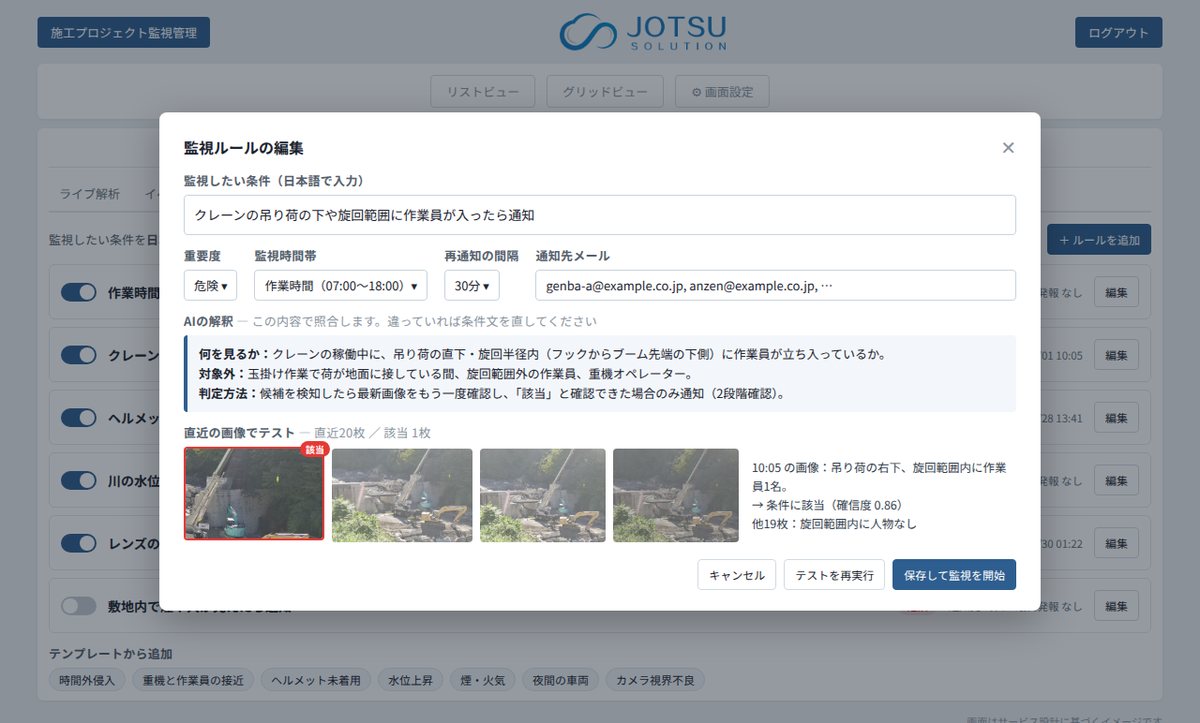Open the fourth test image thumbnail
1200x723 pixels.
click(x=676, y=495)
